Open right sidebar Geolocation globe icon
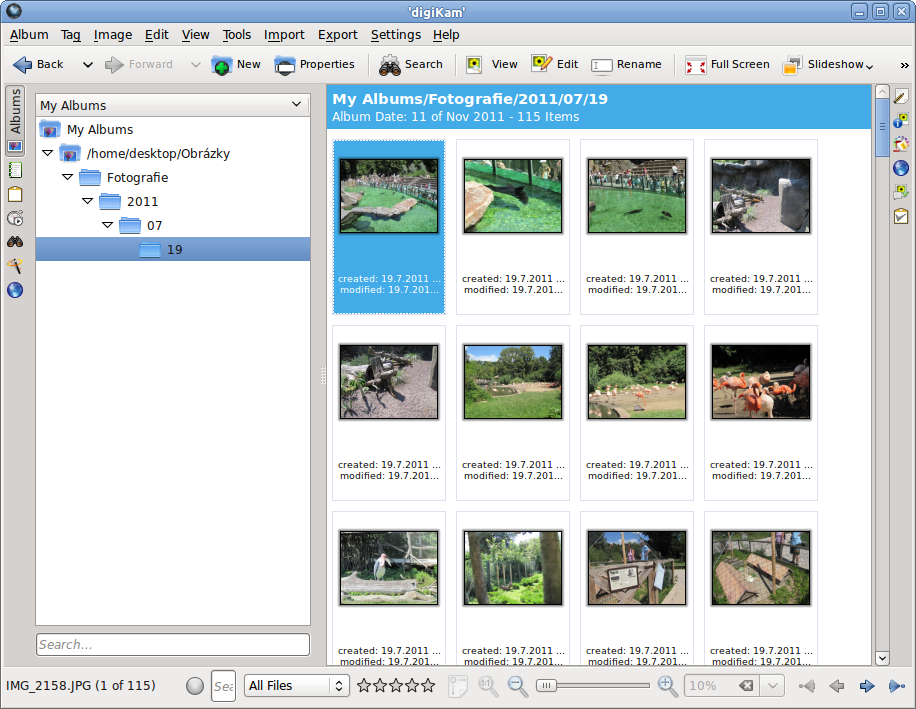916x709 pixels. tap(901, 168)
